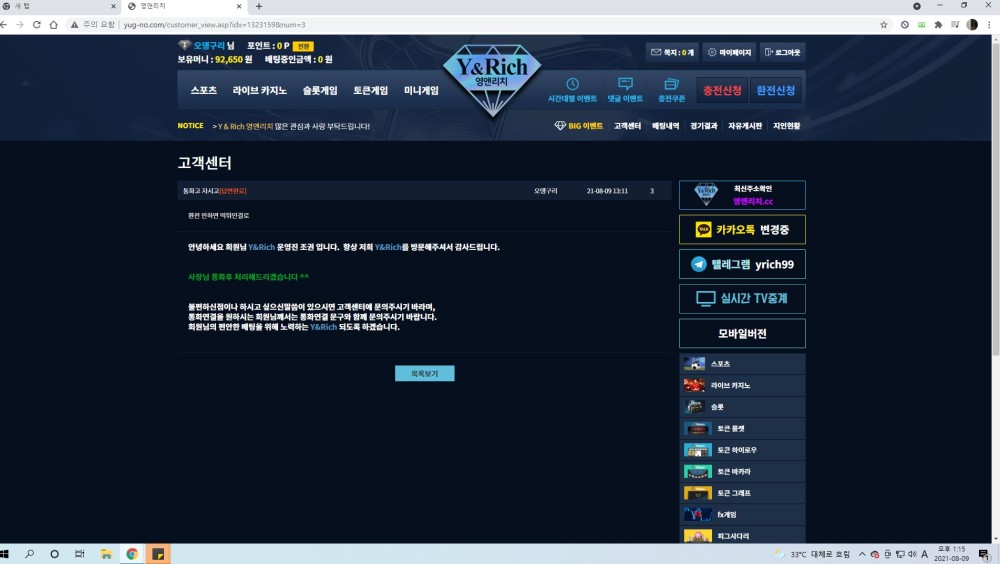
Task: Open 시간대별 이벤트 clock icon
Action: pyautogui.click(x=572, y=90)
